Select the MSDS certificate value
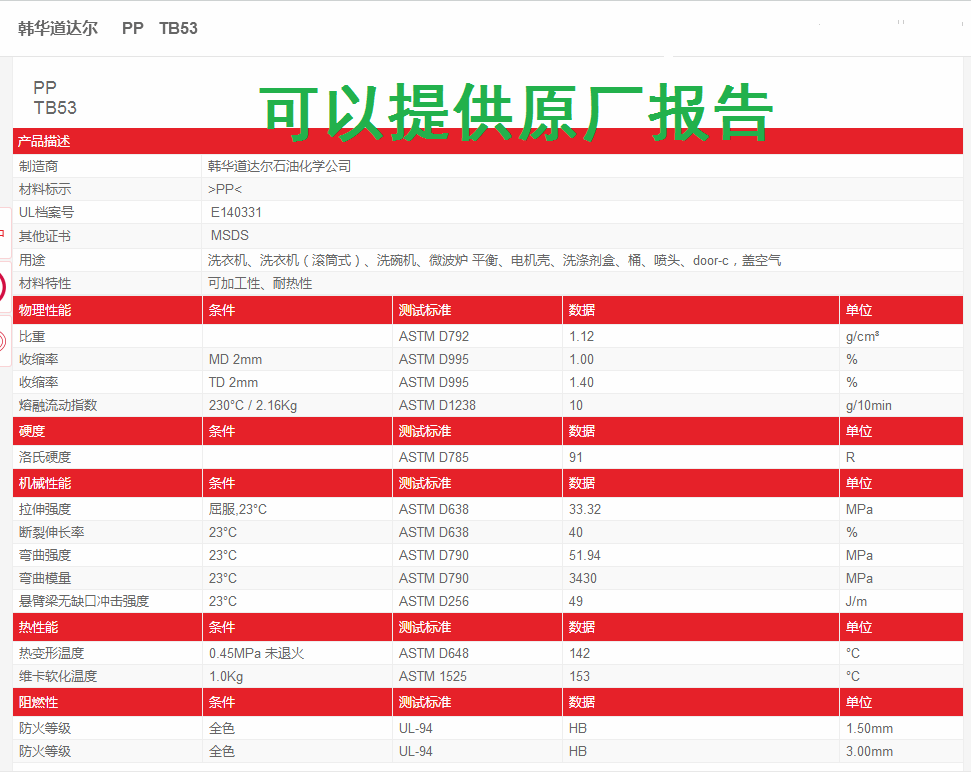The width and height of the screenshot is (971, 772). (x=230, y=235)
